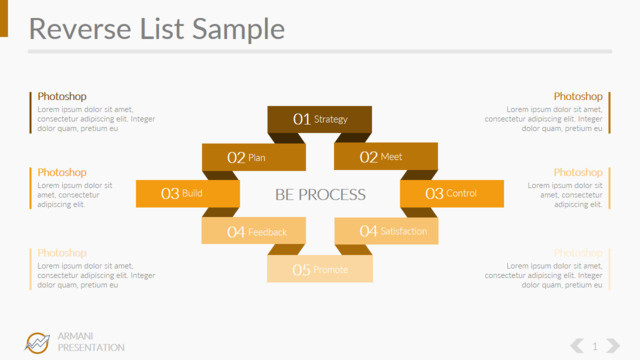Select the 03 Build block
This screenshot has width=640, height=360.
coord(188,193)
